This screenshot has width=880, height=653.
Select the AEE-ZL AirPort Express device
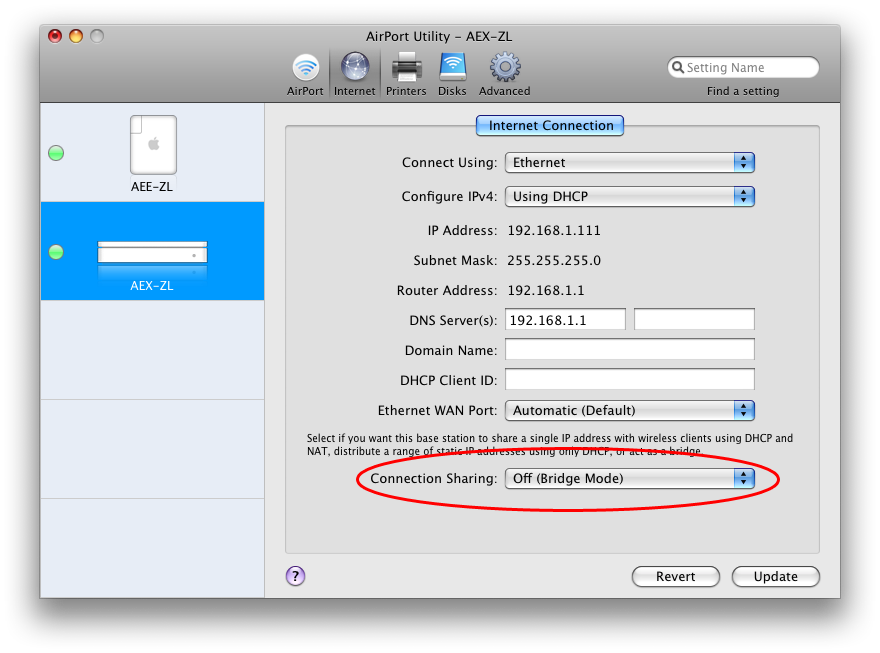pyautogui.click(x=153, y=153)
